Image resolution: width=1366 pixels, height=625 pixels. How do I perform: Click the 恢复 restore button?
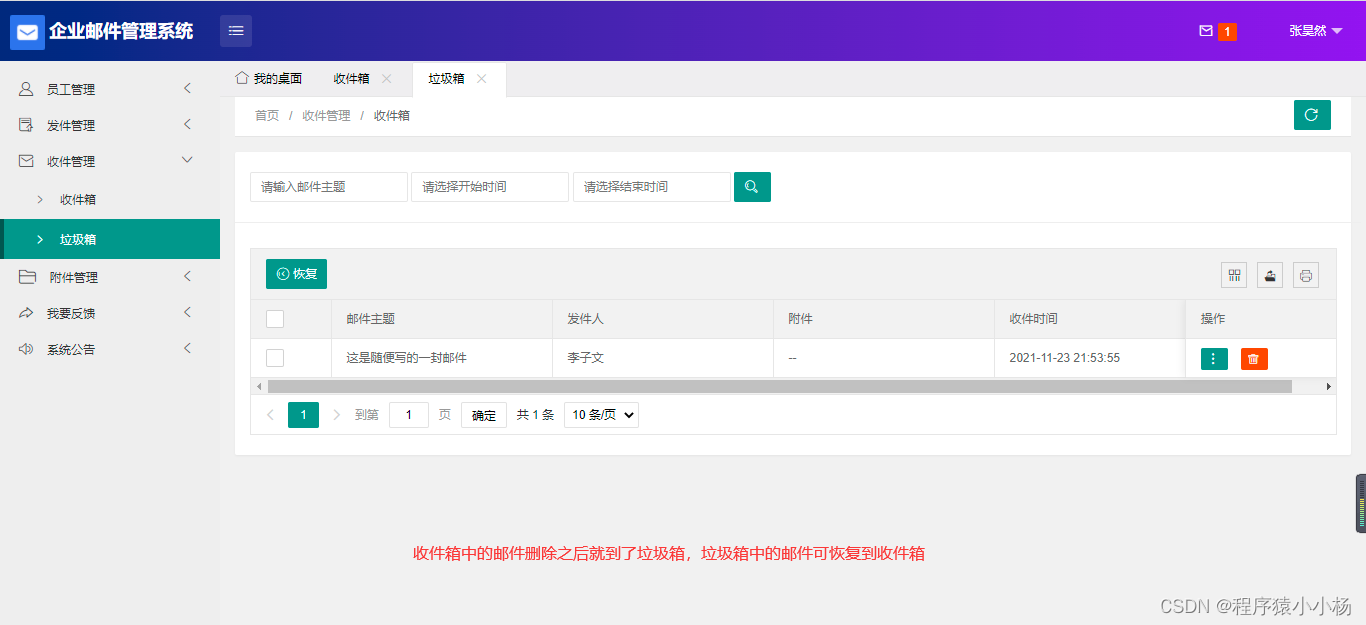(x=296, y=274)
